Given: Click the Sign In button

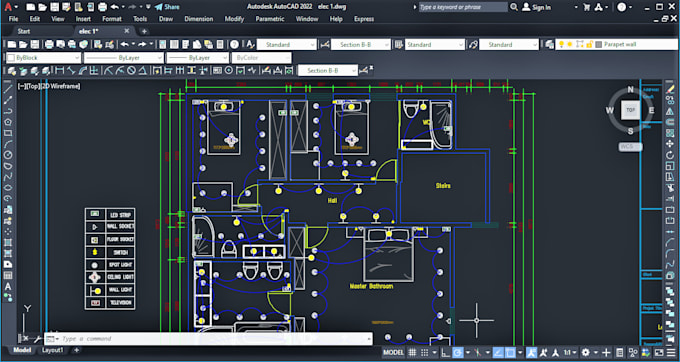Looking at the screenshot, I should coord(537,7).
